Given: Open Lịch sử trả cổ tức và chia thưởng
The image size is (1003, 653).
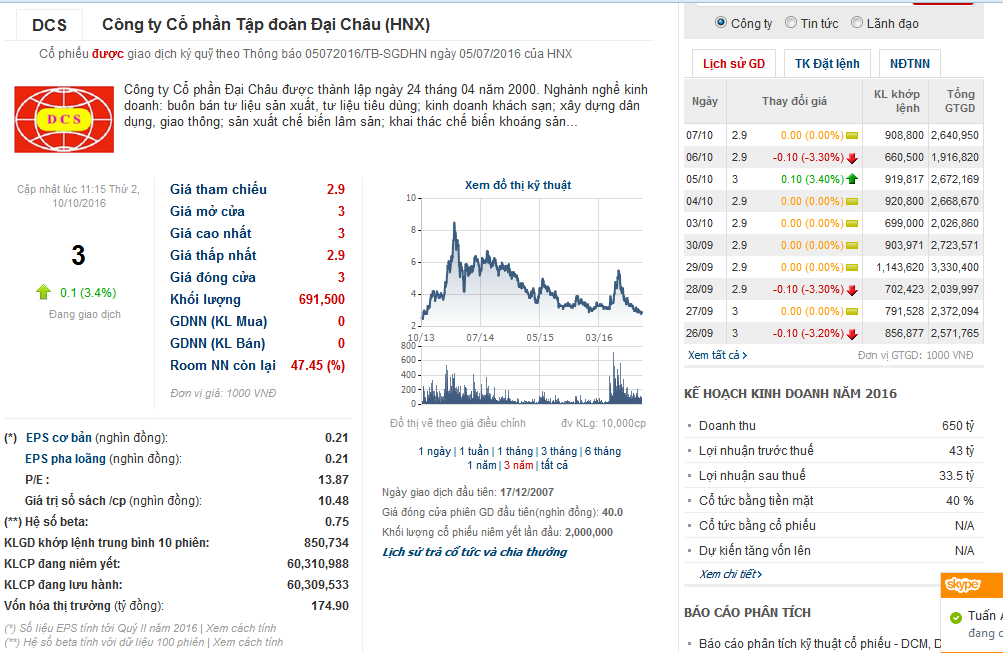Looking at the screenshot, I should 475,552.
